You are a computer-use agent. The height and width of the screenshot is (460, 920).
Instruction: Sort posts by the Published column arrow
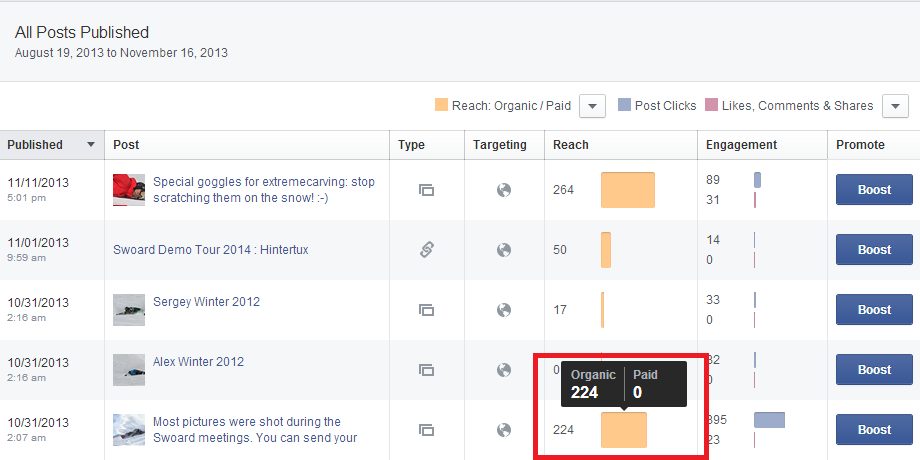pyautogui.click(x=91, y=145)
